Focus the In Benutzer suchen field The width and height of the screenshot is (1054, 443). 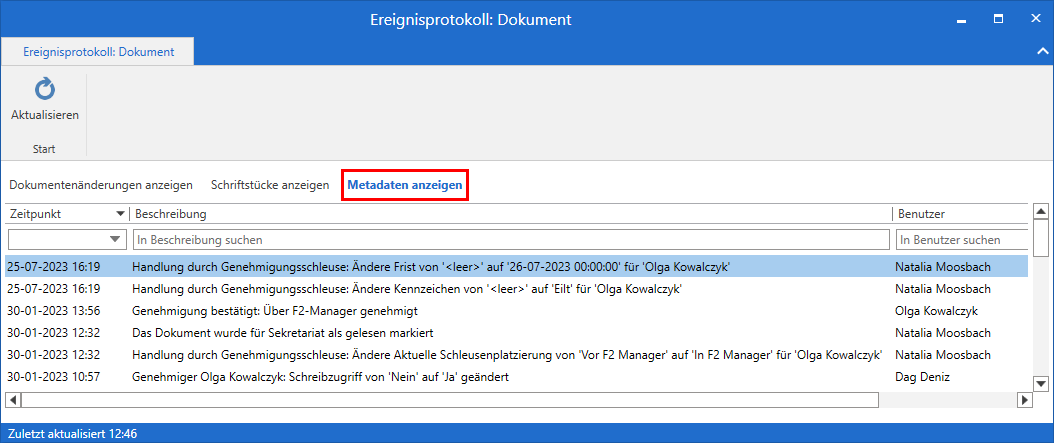pyautogui.click(x=963, y=240)
